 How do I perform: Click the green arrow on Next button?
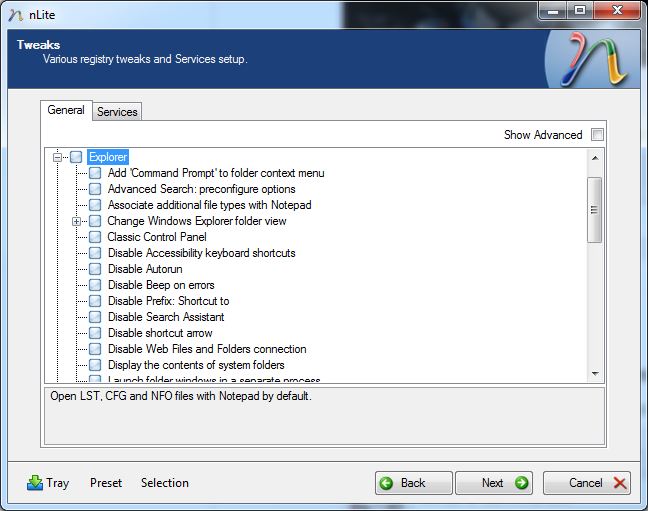(521, 482)
